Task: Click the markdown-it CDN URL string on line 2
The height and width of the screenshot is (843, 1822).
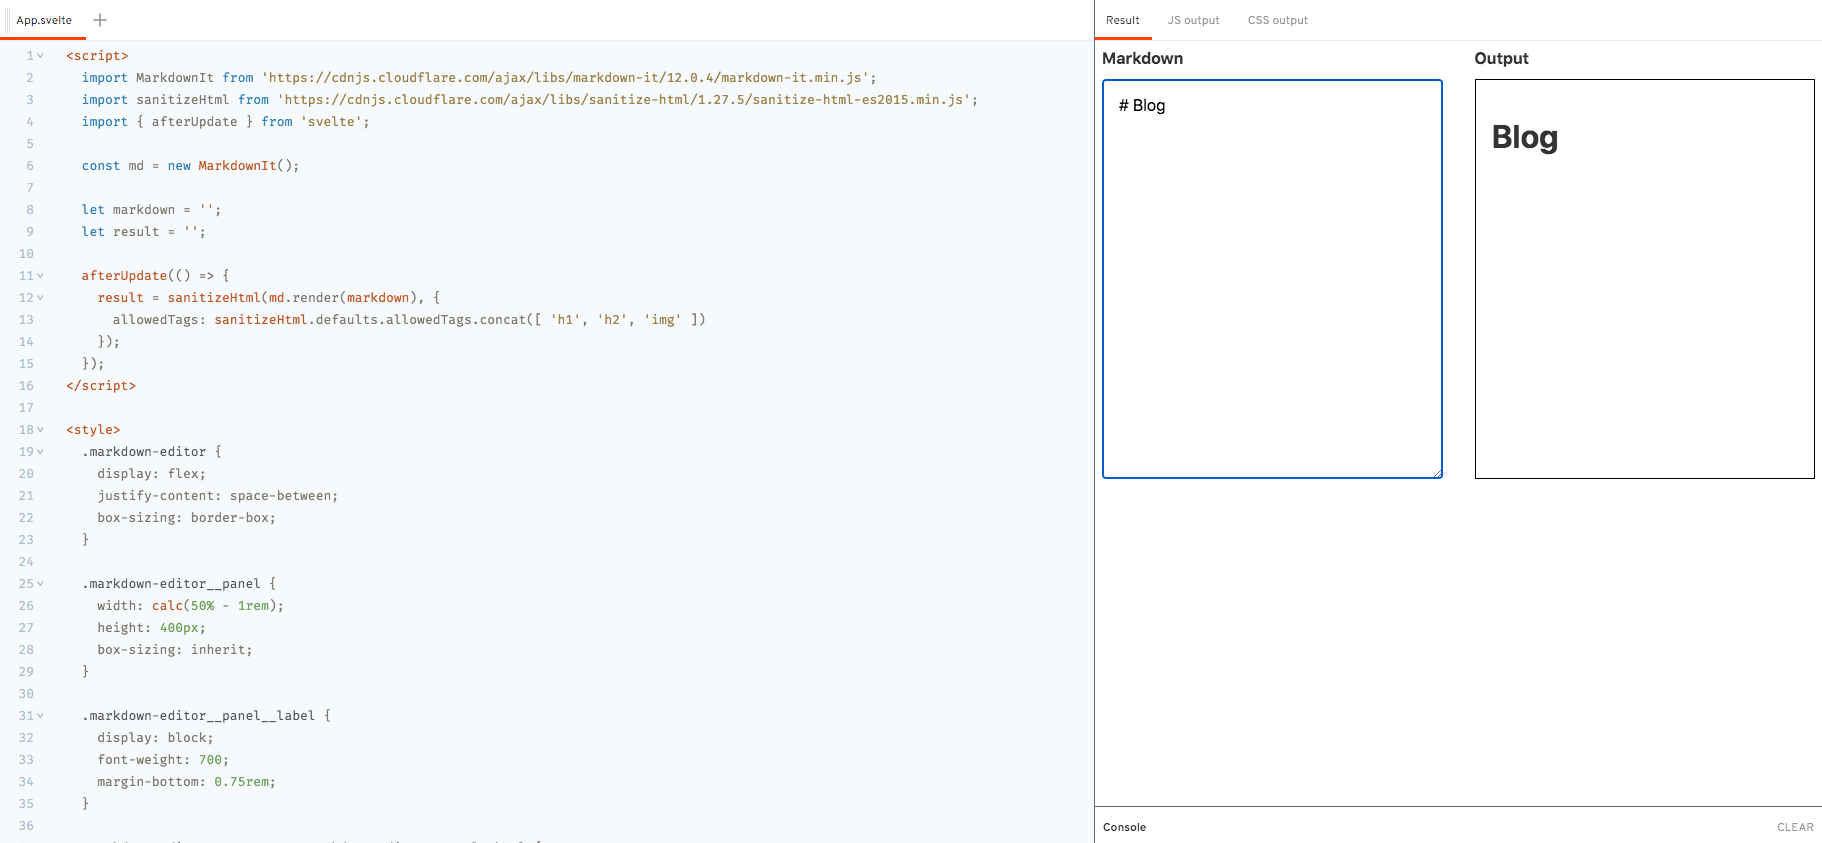Action: pyautogui.click(x=565, y=78)
